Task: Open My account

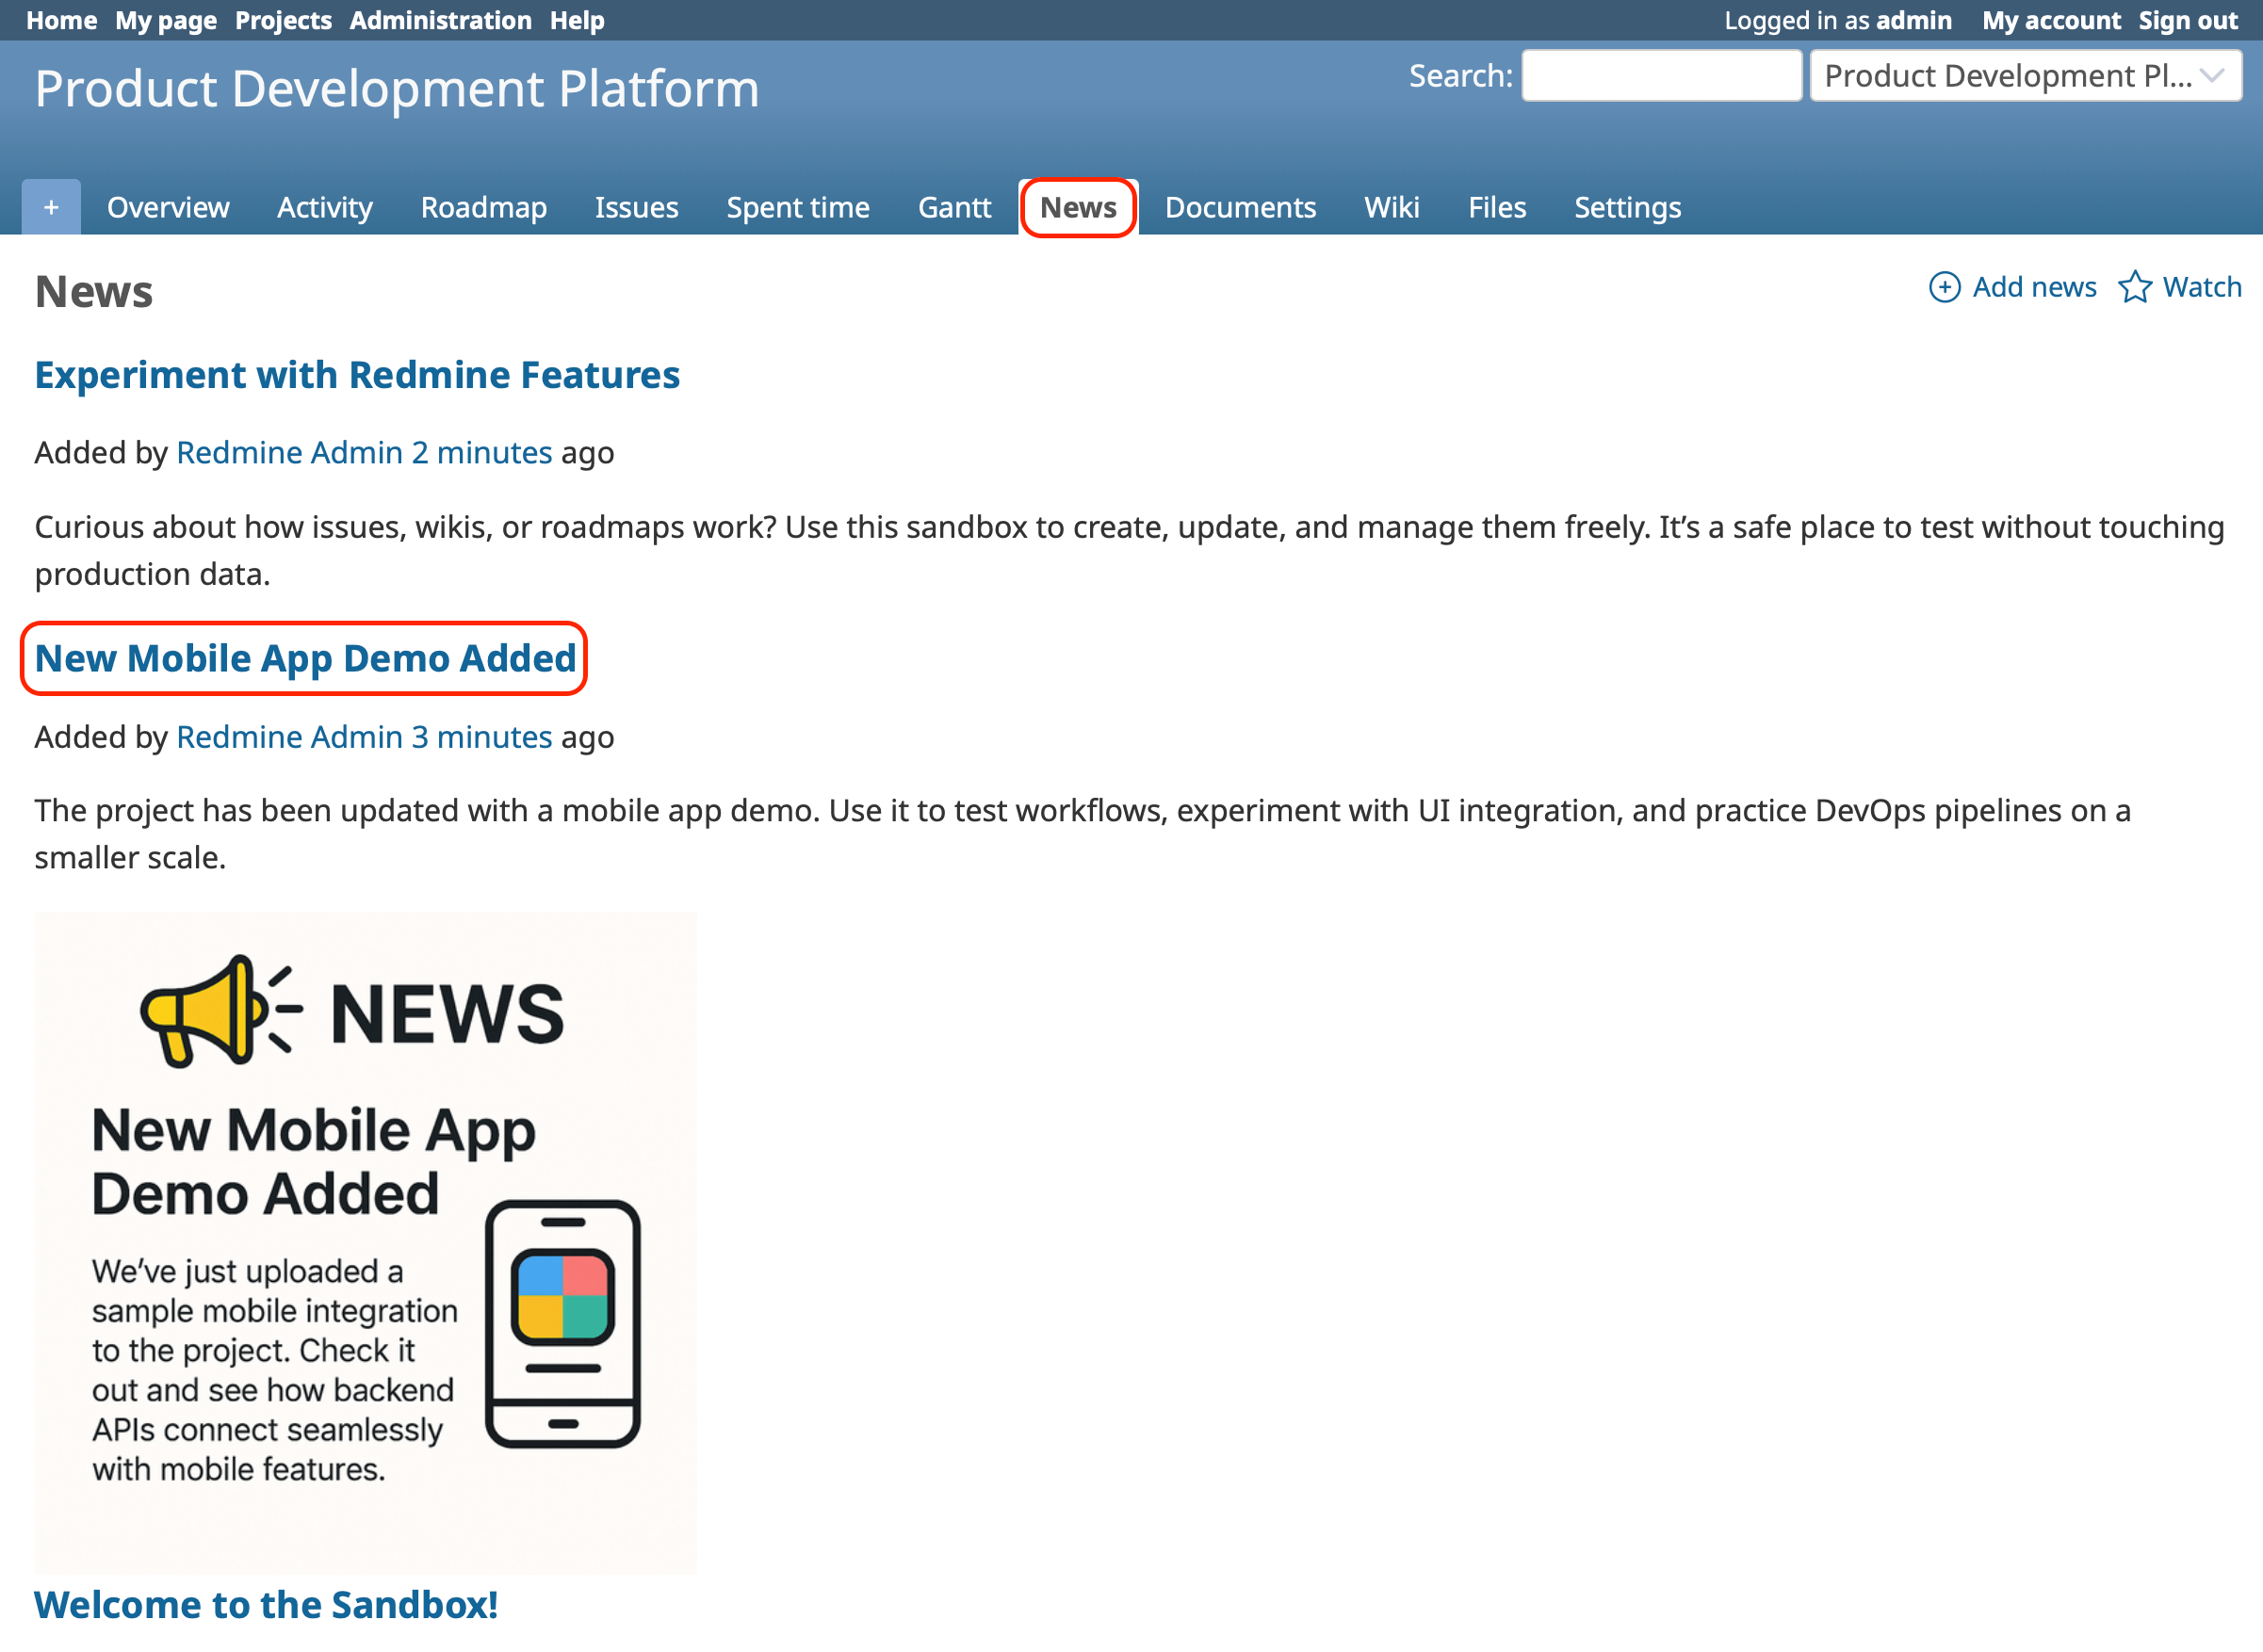Action: (x=2049, y=20)
